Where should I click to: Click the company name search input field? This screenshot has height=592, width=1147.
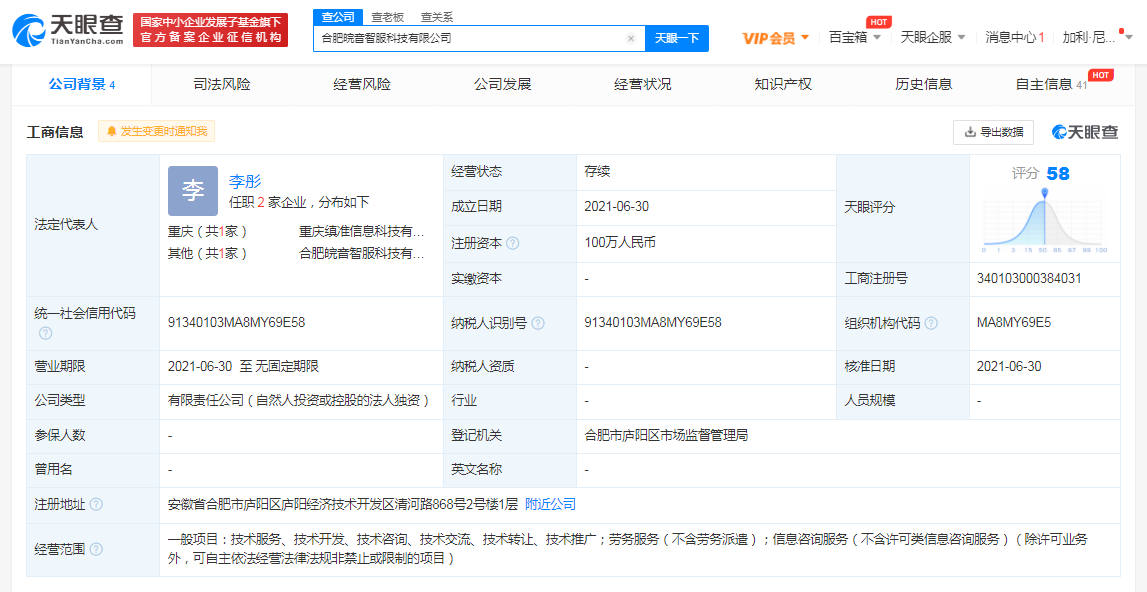tap(470, 39)
